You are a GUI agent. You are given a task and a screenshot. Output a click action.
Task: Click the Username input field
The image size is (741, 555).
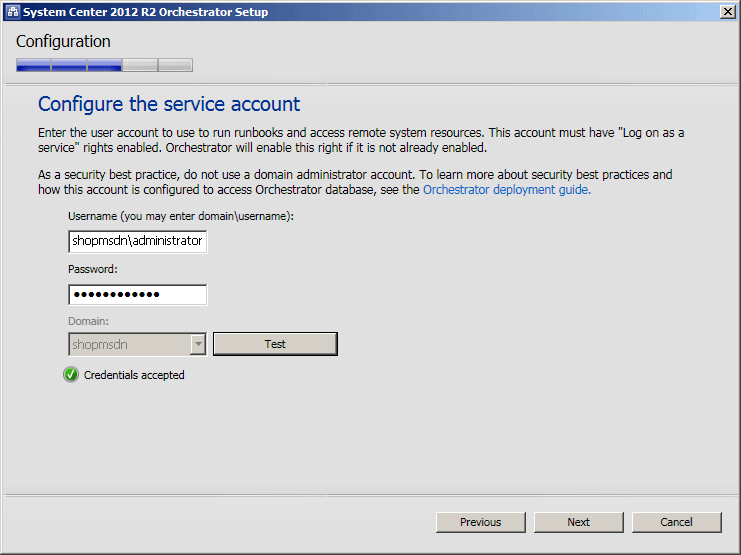(x=137, y=241)
